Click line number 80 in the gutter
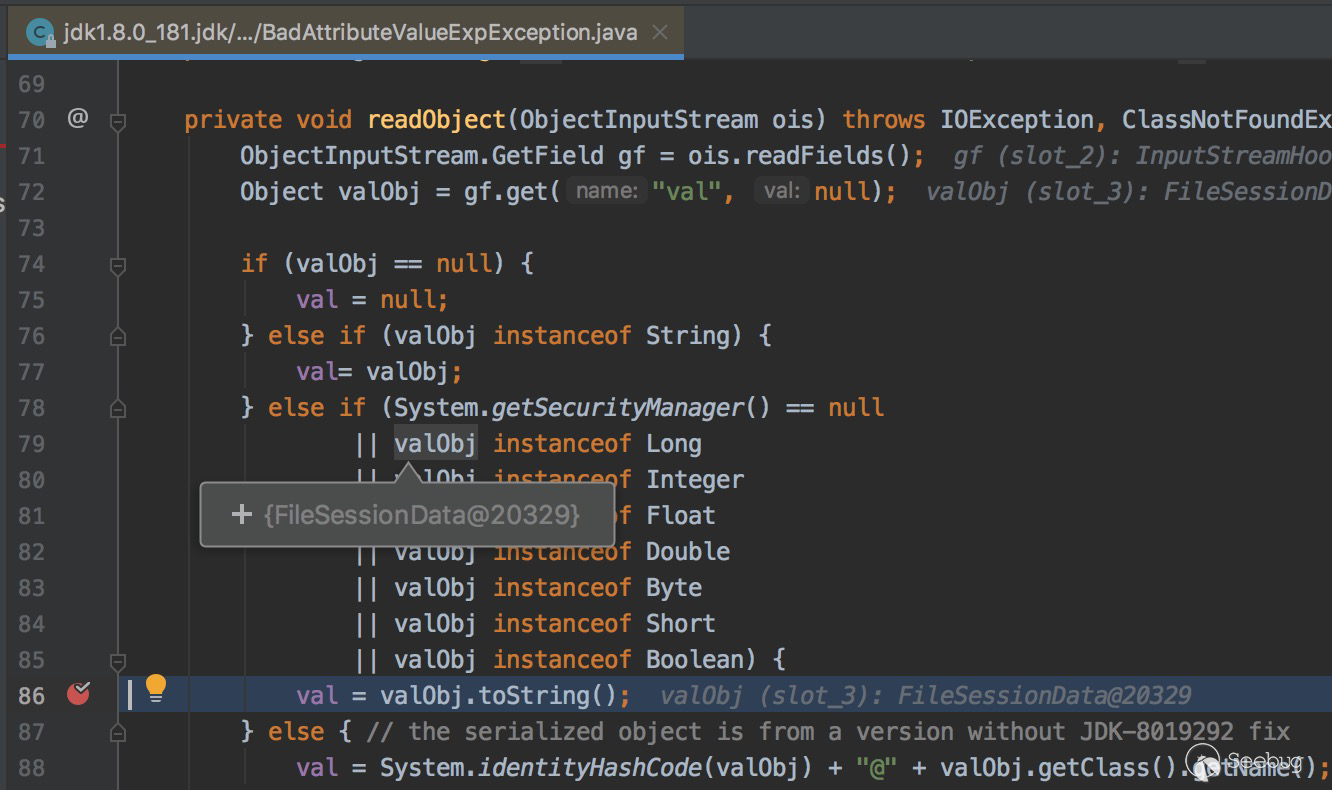 (31, 480)
